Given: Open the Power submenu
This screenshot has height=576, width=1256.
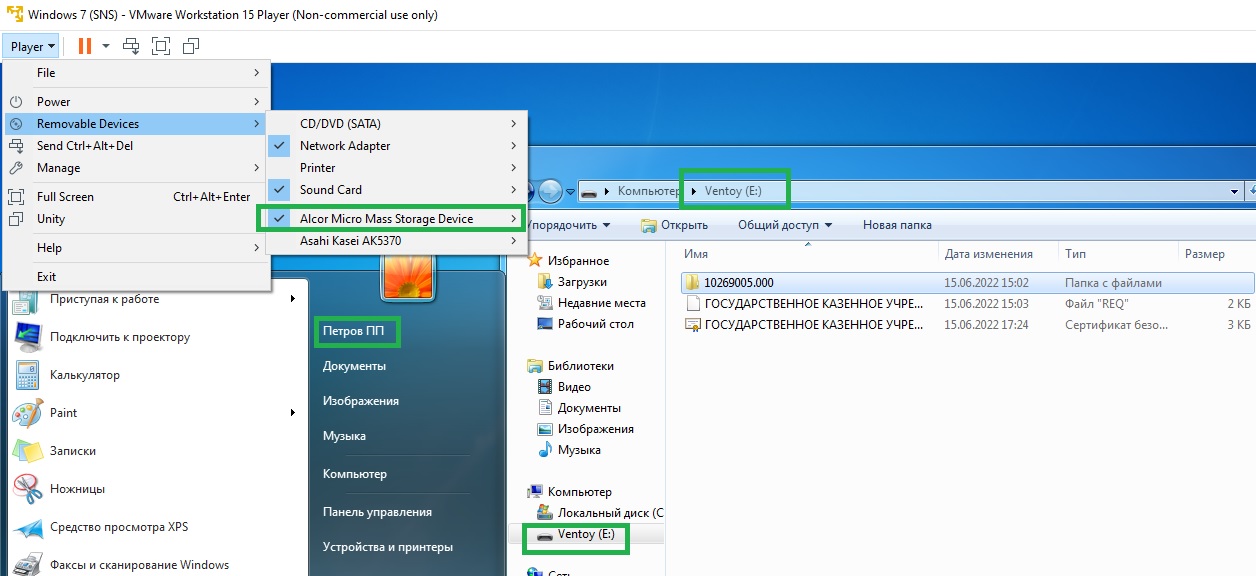Looking at the screenshot, I should 54,102.
